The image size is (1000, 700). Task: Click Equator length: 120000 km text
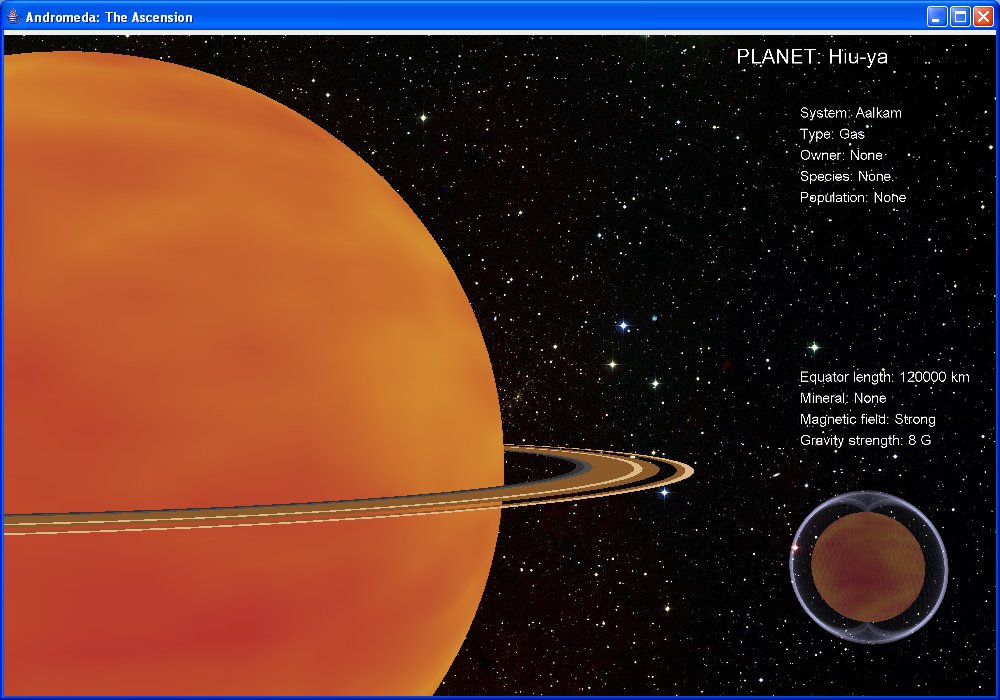tap(884, 377)
